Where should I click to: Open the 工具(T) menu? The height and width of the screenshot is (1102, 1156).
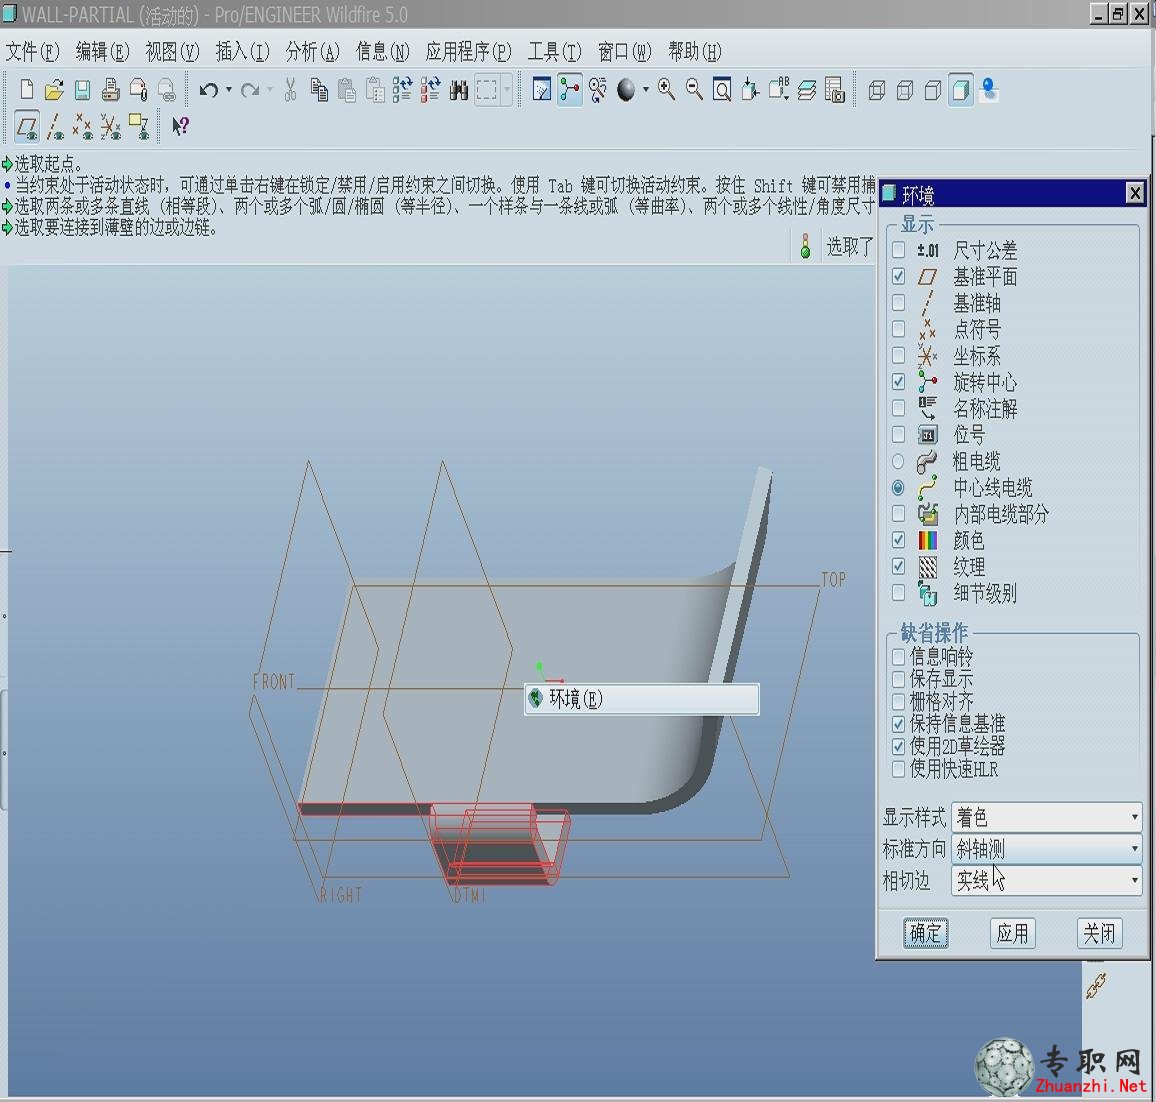[554, 52]
